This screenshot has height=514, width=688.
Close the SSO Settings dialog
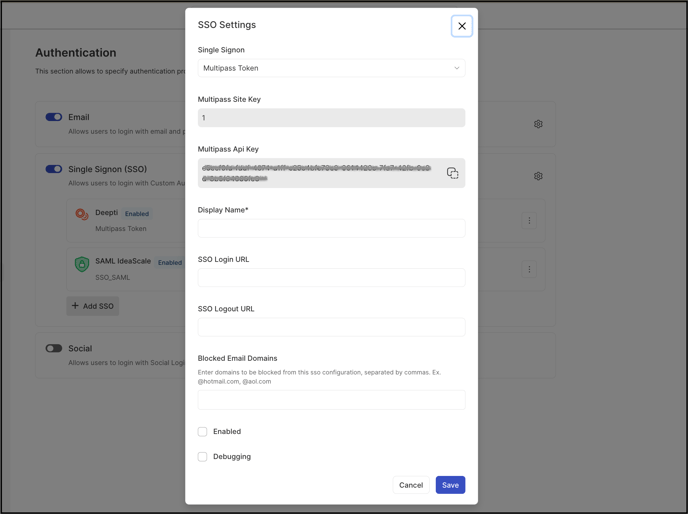pyautogui.click(x=462, y=26)
